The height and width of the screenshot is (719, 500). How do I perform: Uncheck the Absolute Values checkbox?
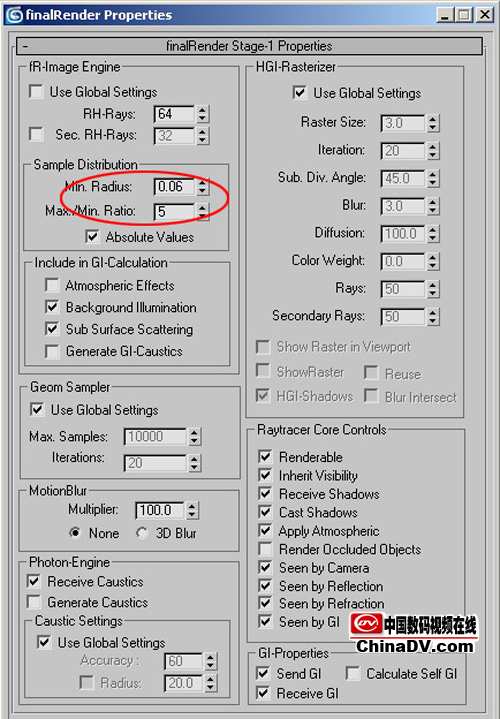click(92, 237)
